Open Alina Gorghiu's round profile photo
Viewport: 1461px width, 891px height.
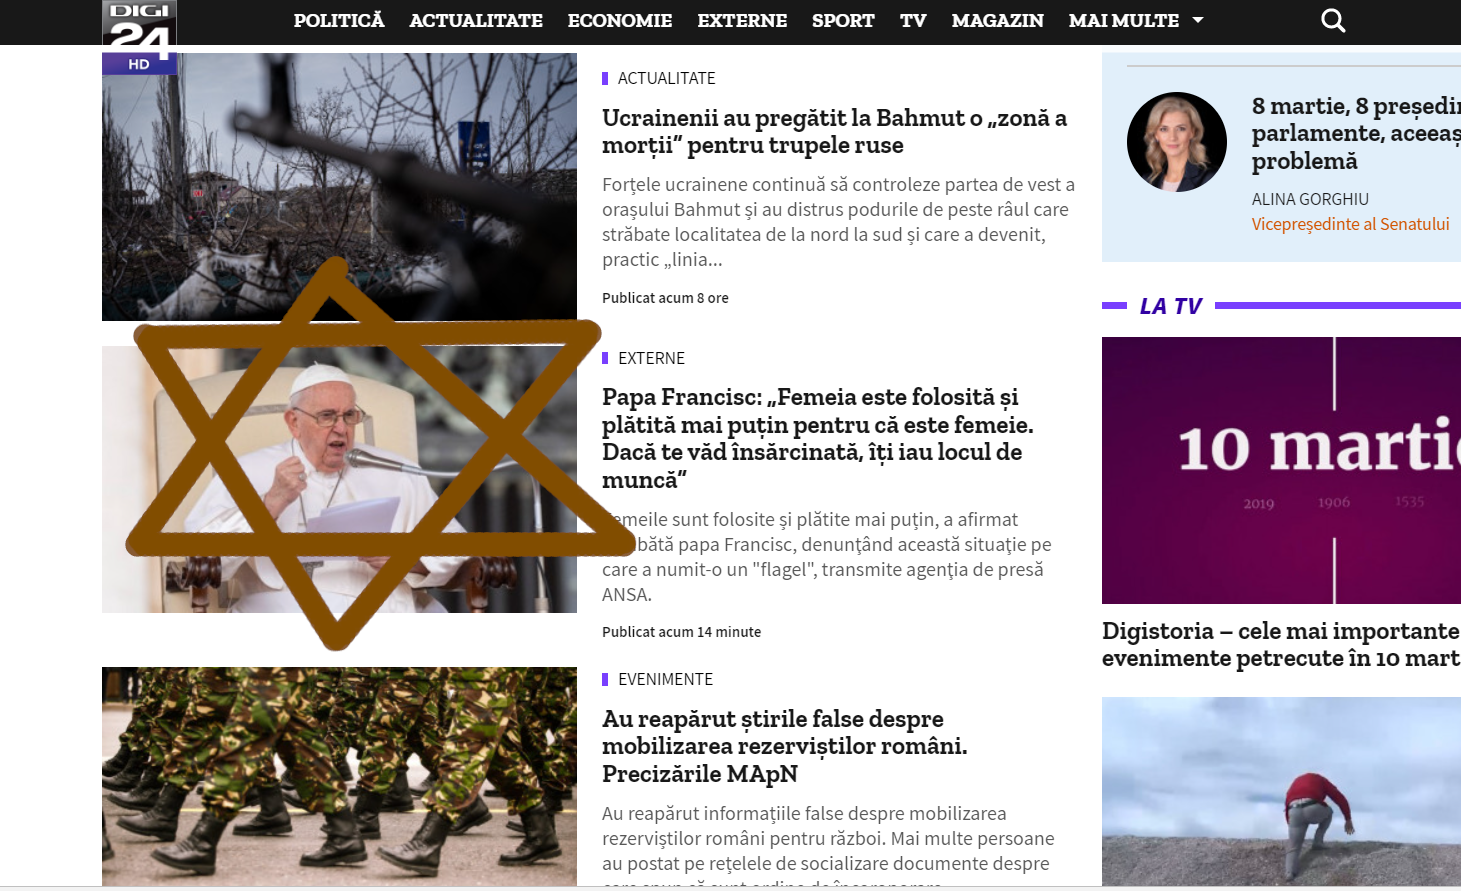click(1177, 142)
